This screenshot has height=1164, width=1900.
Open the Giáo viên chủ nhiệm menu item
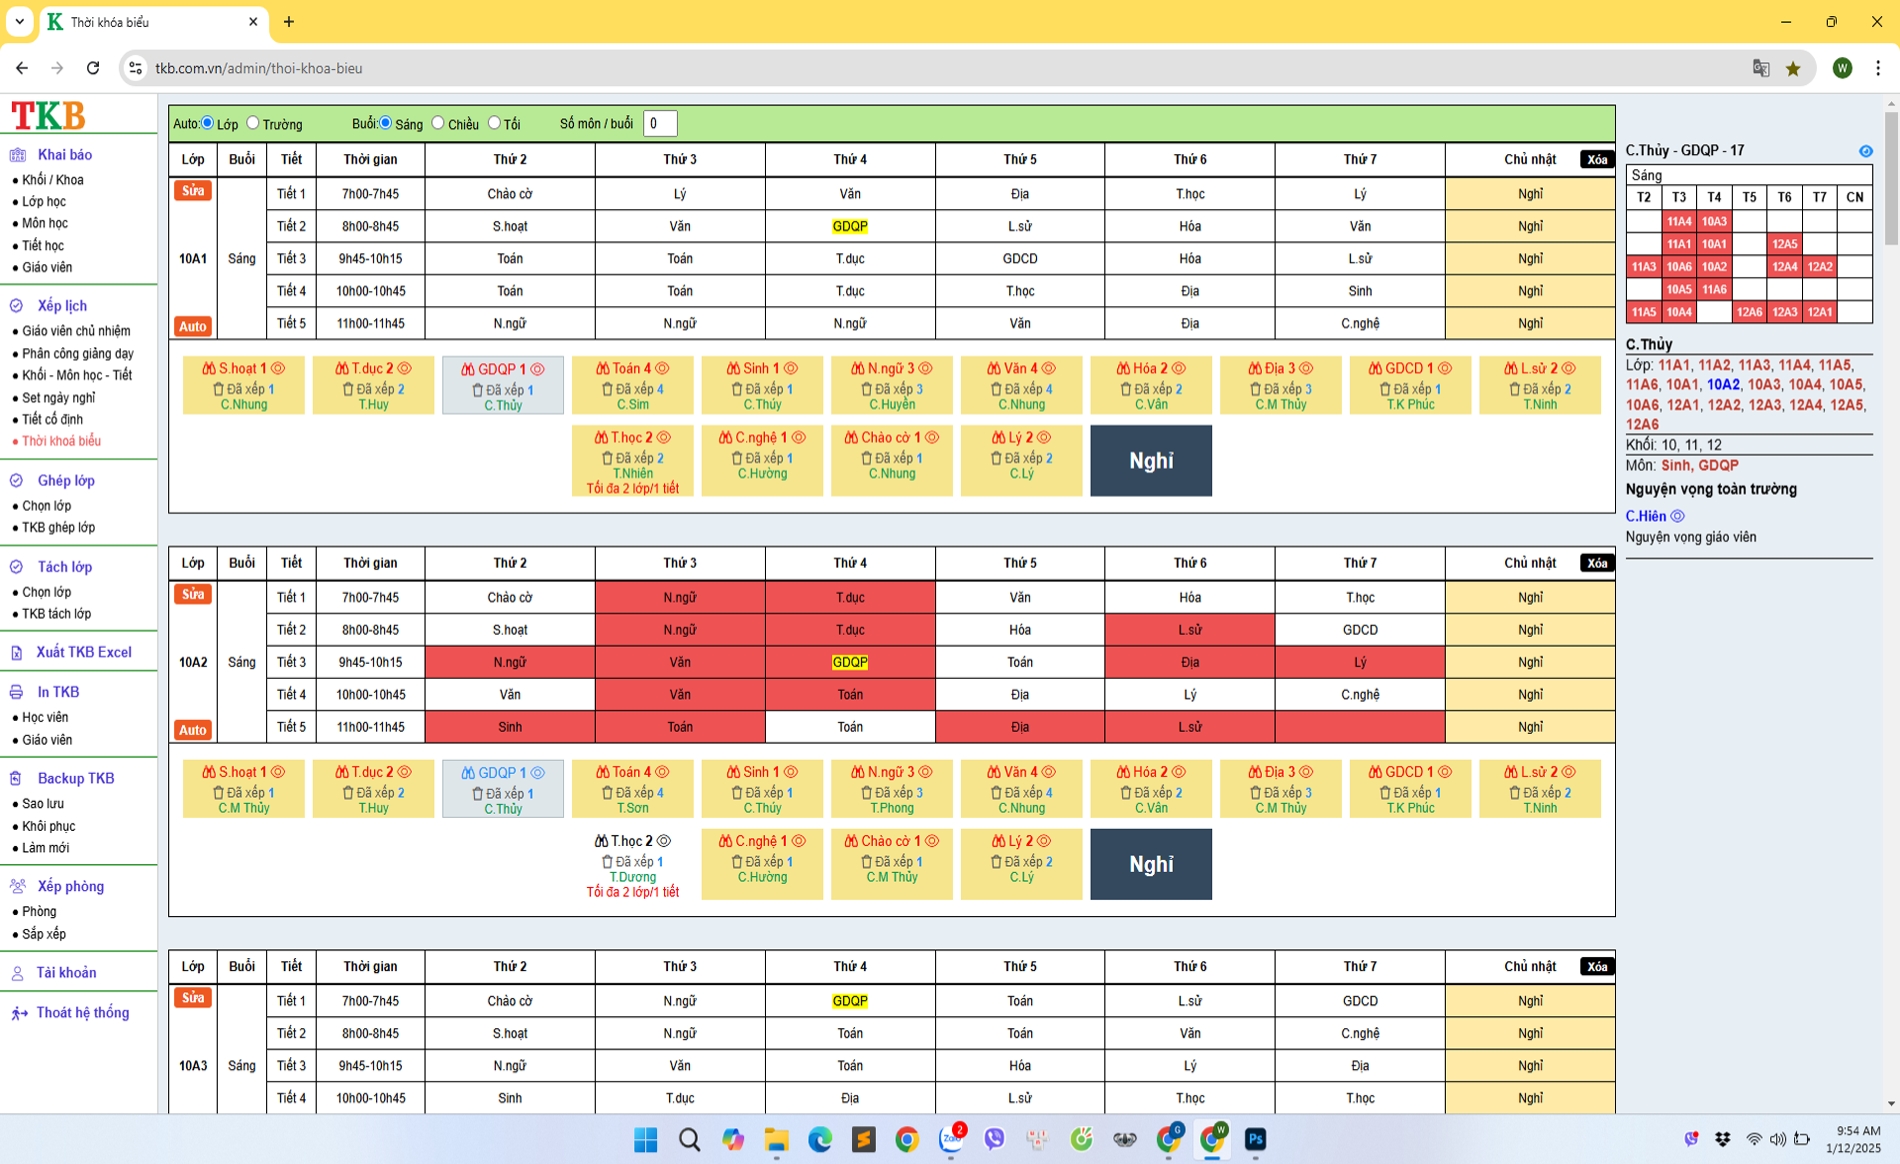click(76, 331)
